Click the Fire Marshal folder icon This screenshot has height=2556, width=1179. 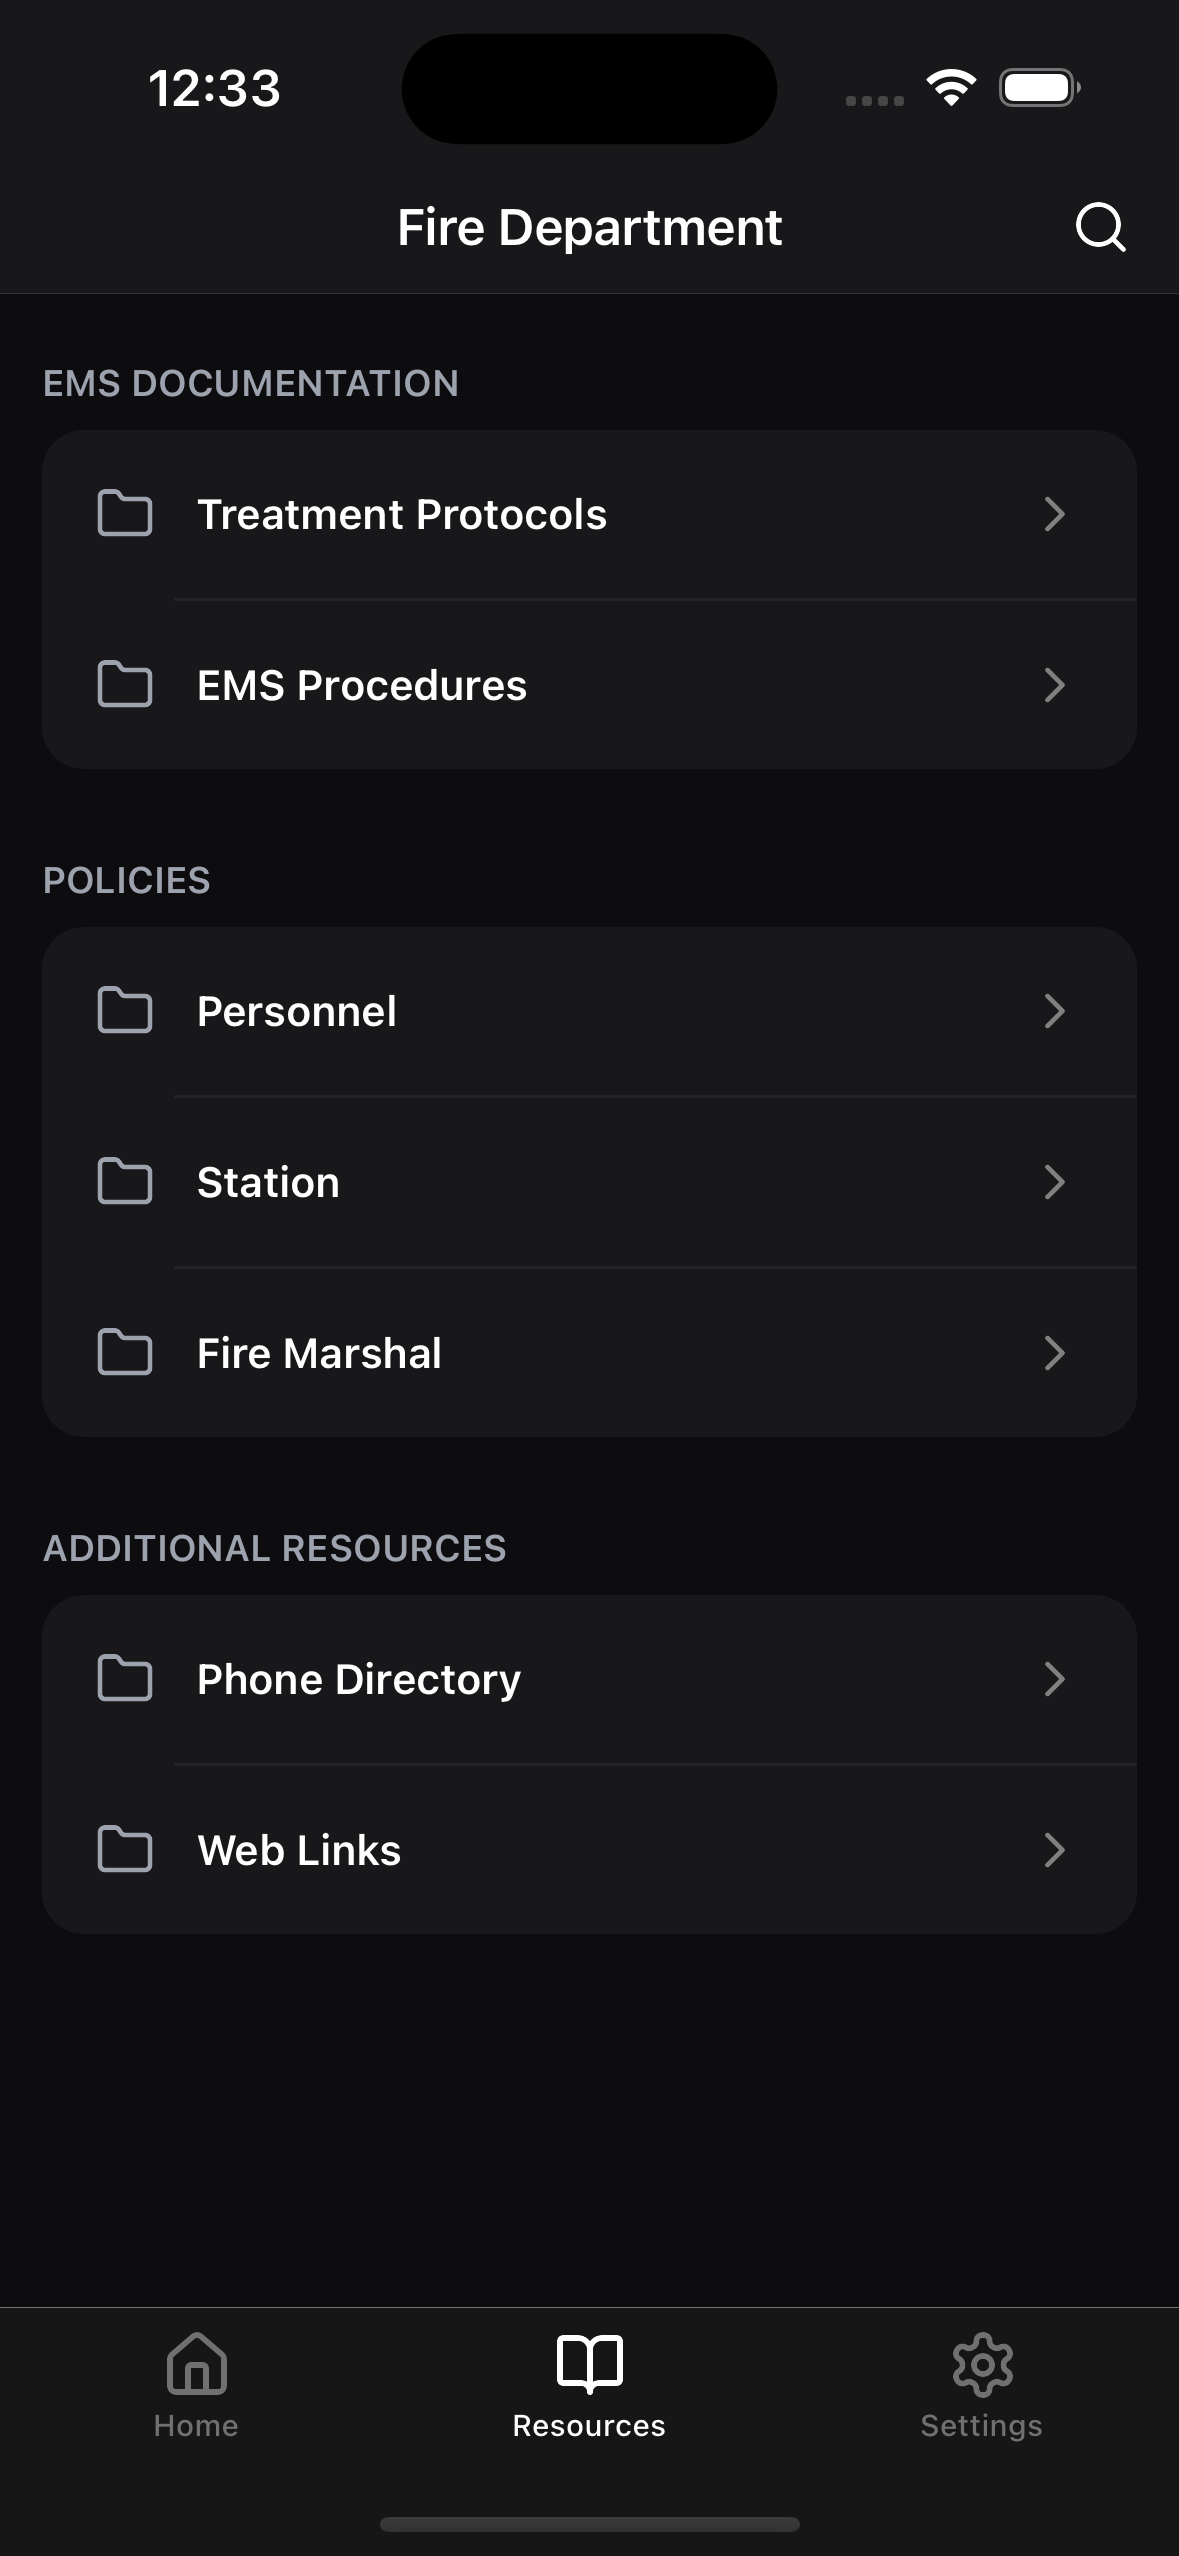coord(125,1353)
